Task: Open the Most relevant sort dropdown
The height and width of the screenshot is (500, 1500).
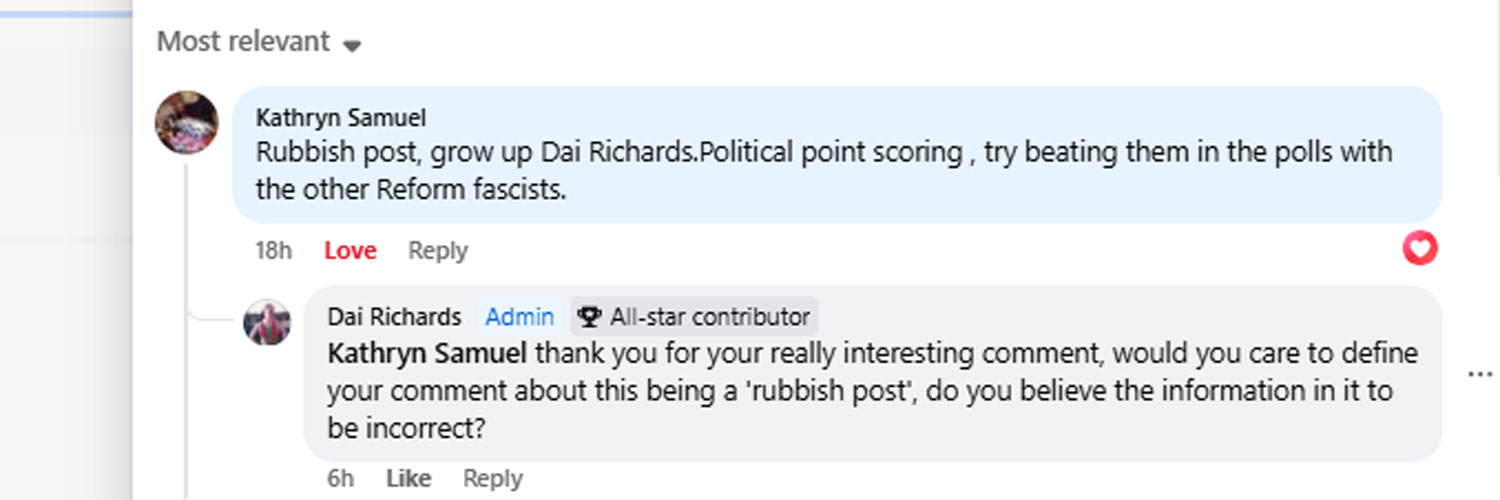Action: [x=243, y=42]
